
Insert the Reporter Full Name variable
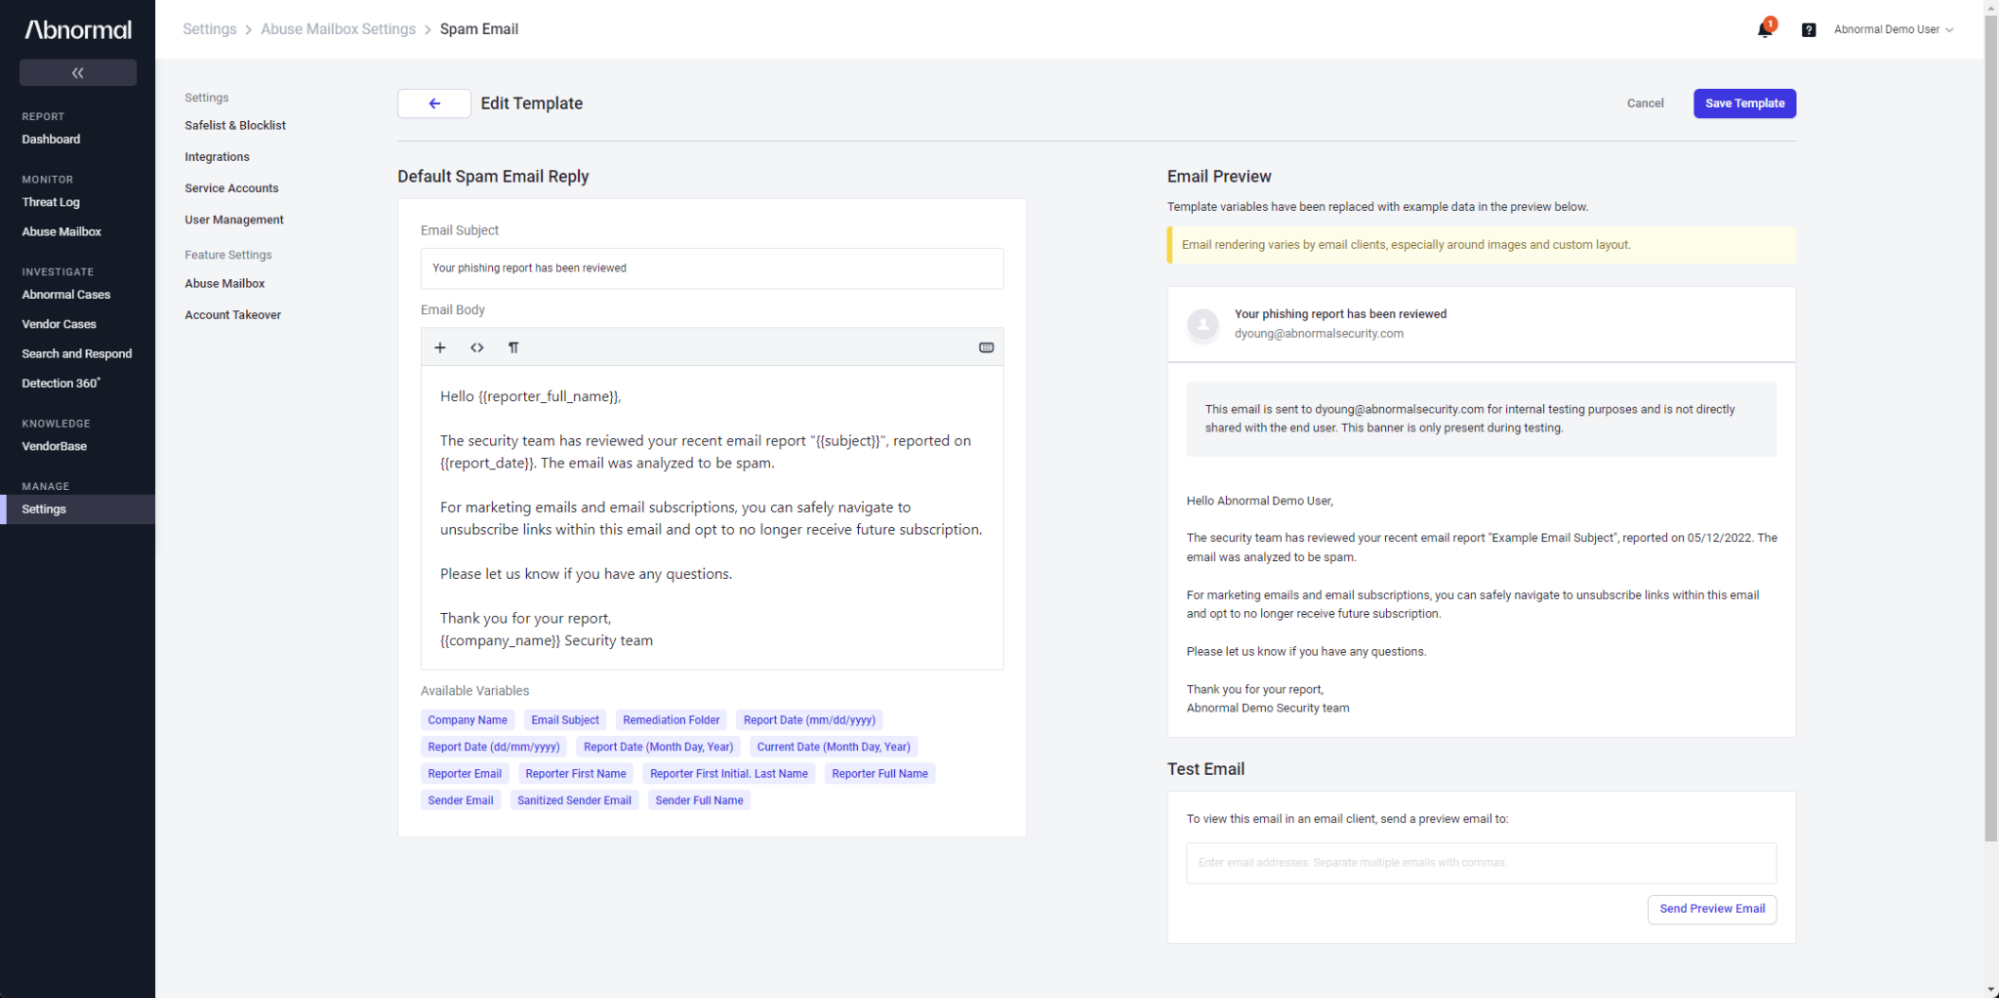tap(880, 774)
